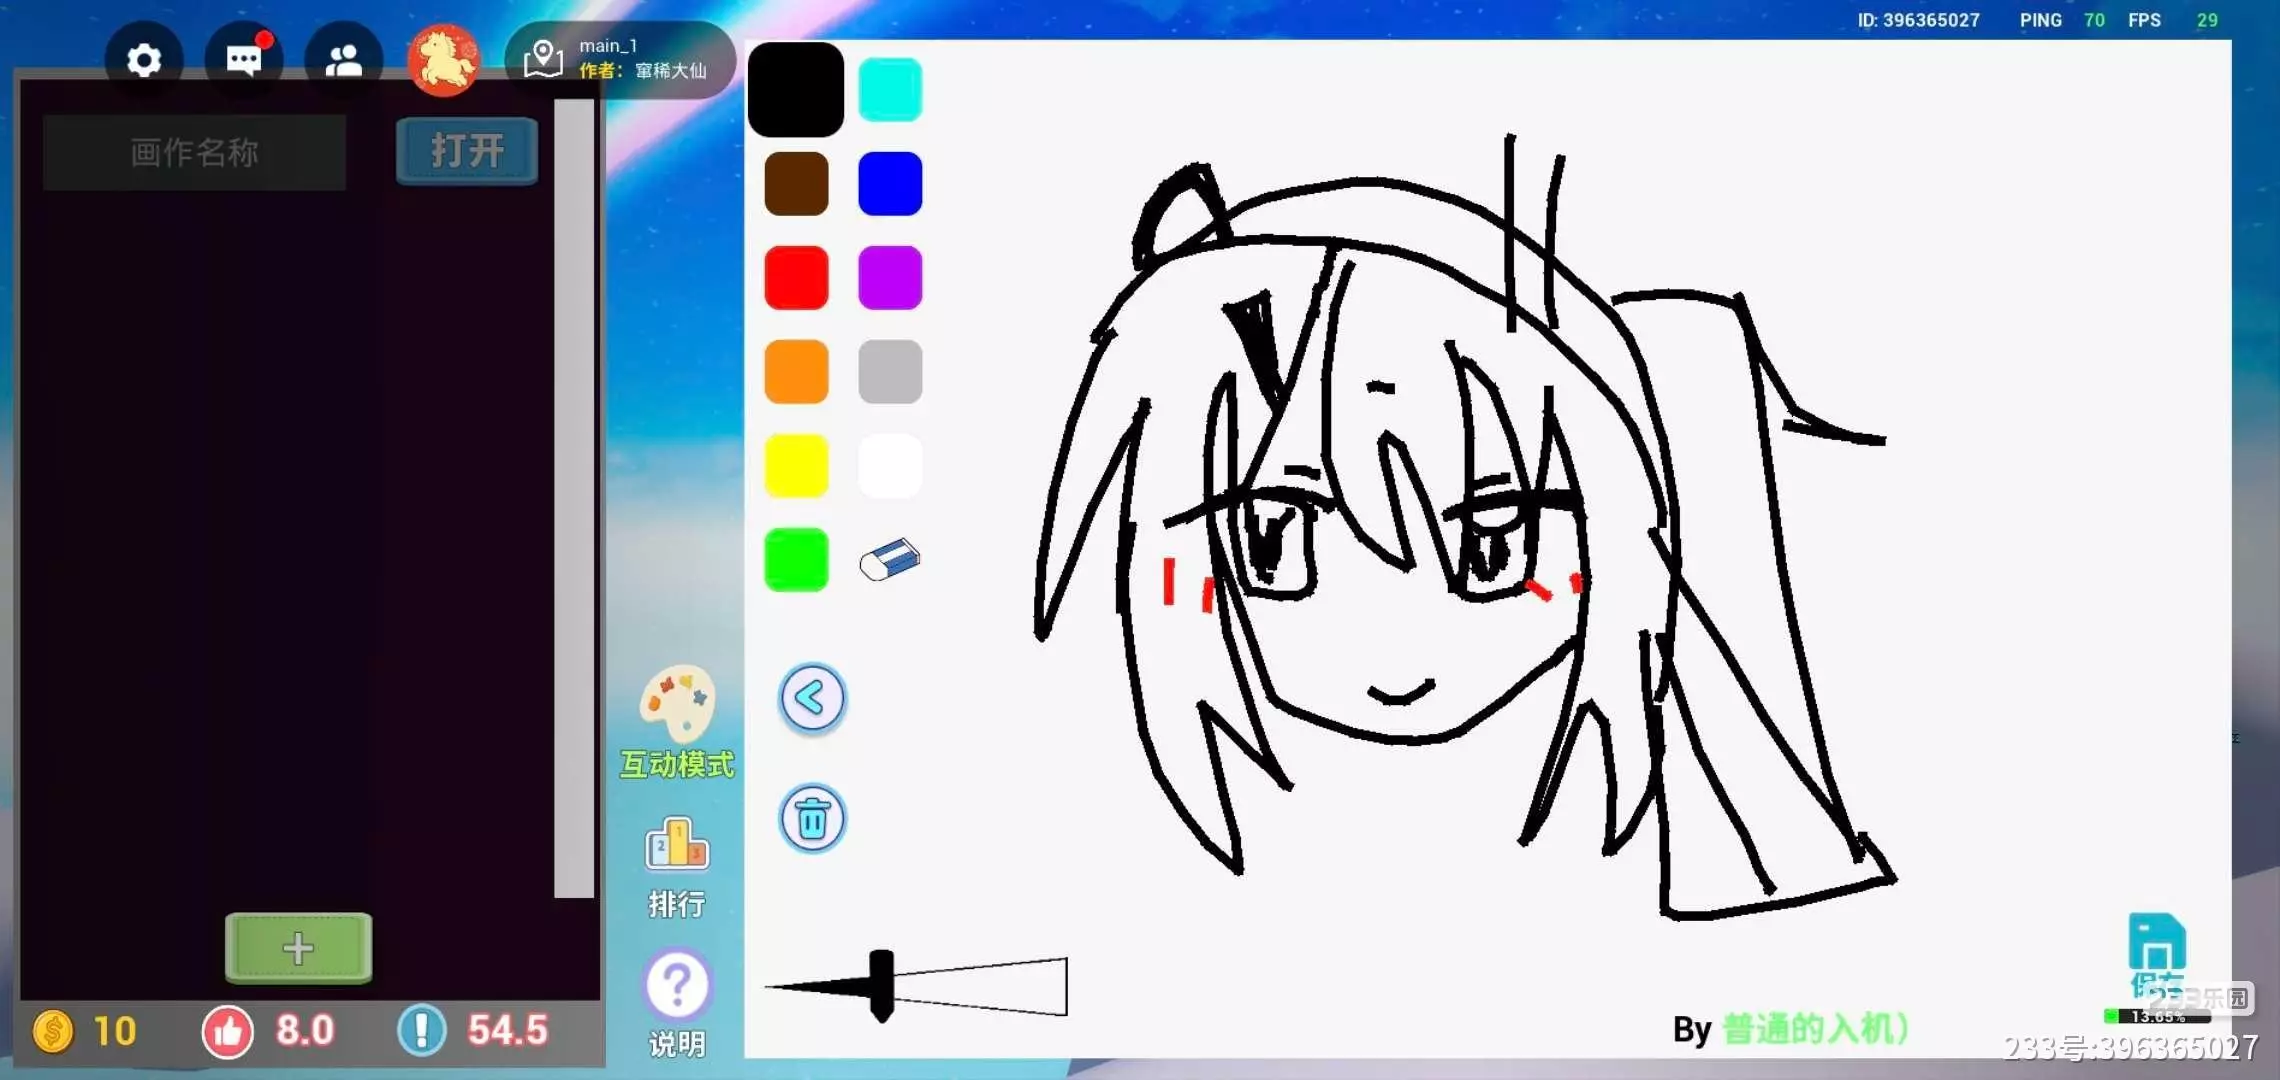Choose the purple color swatch

tap(890, 278)
